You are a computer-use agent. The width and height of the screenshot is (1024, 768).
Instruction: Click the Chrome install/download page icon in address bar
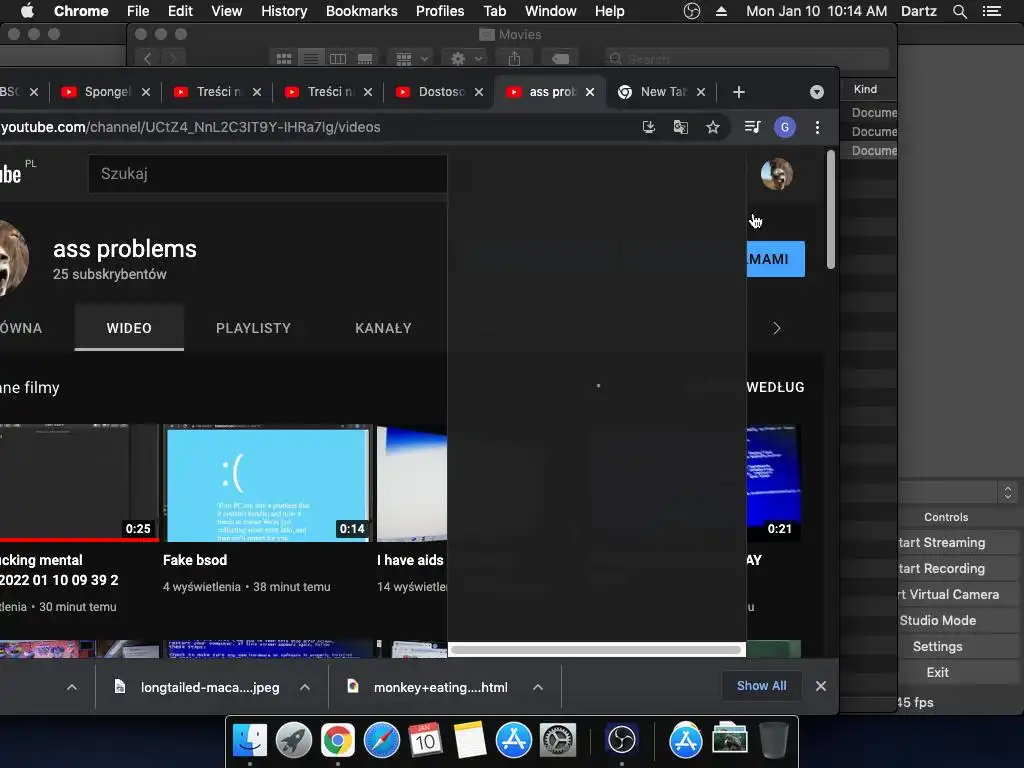click(x=648, y=127)
